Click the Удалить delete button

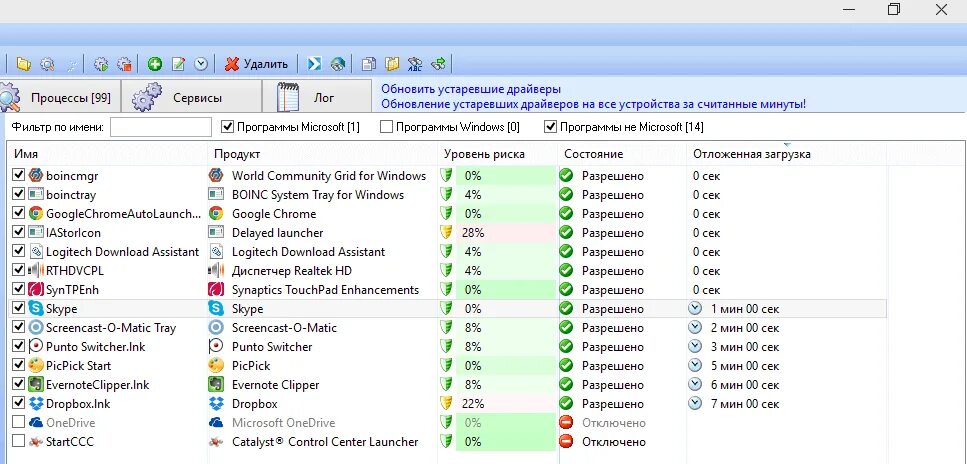click(257, 64)
